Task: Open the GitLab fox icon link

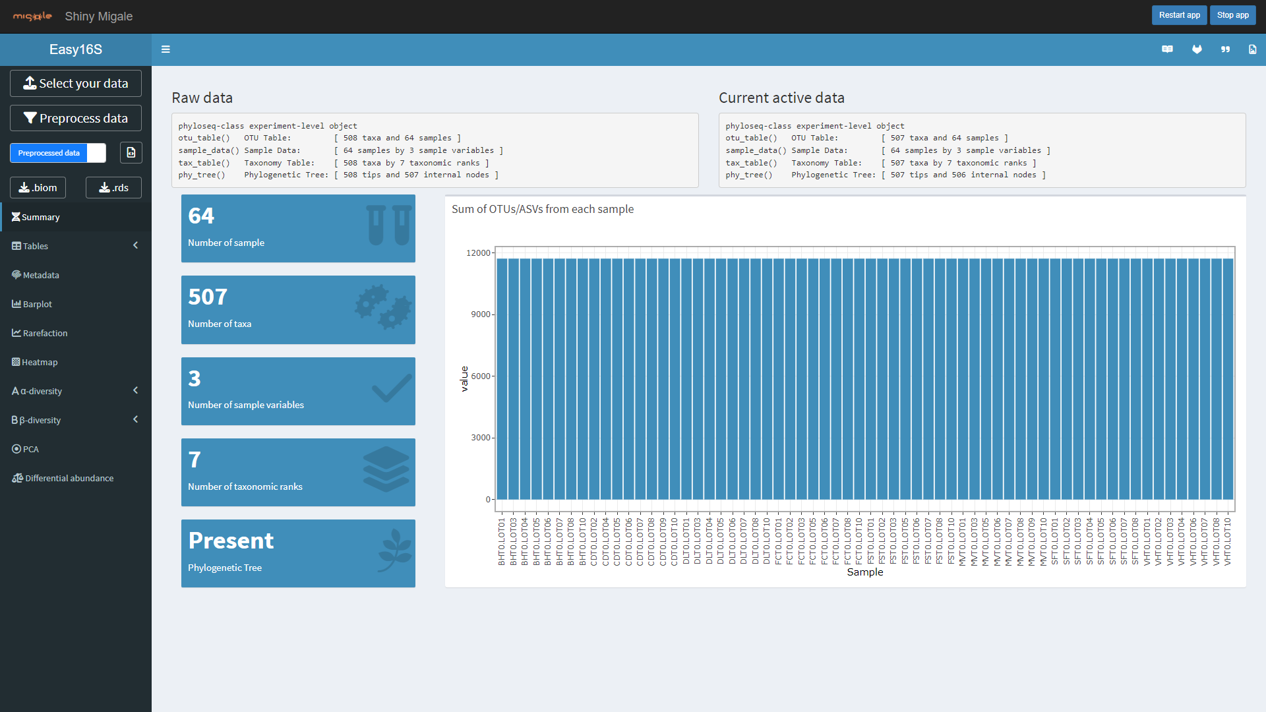Action: (1196, 49)
